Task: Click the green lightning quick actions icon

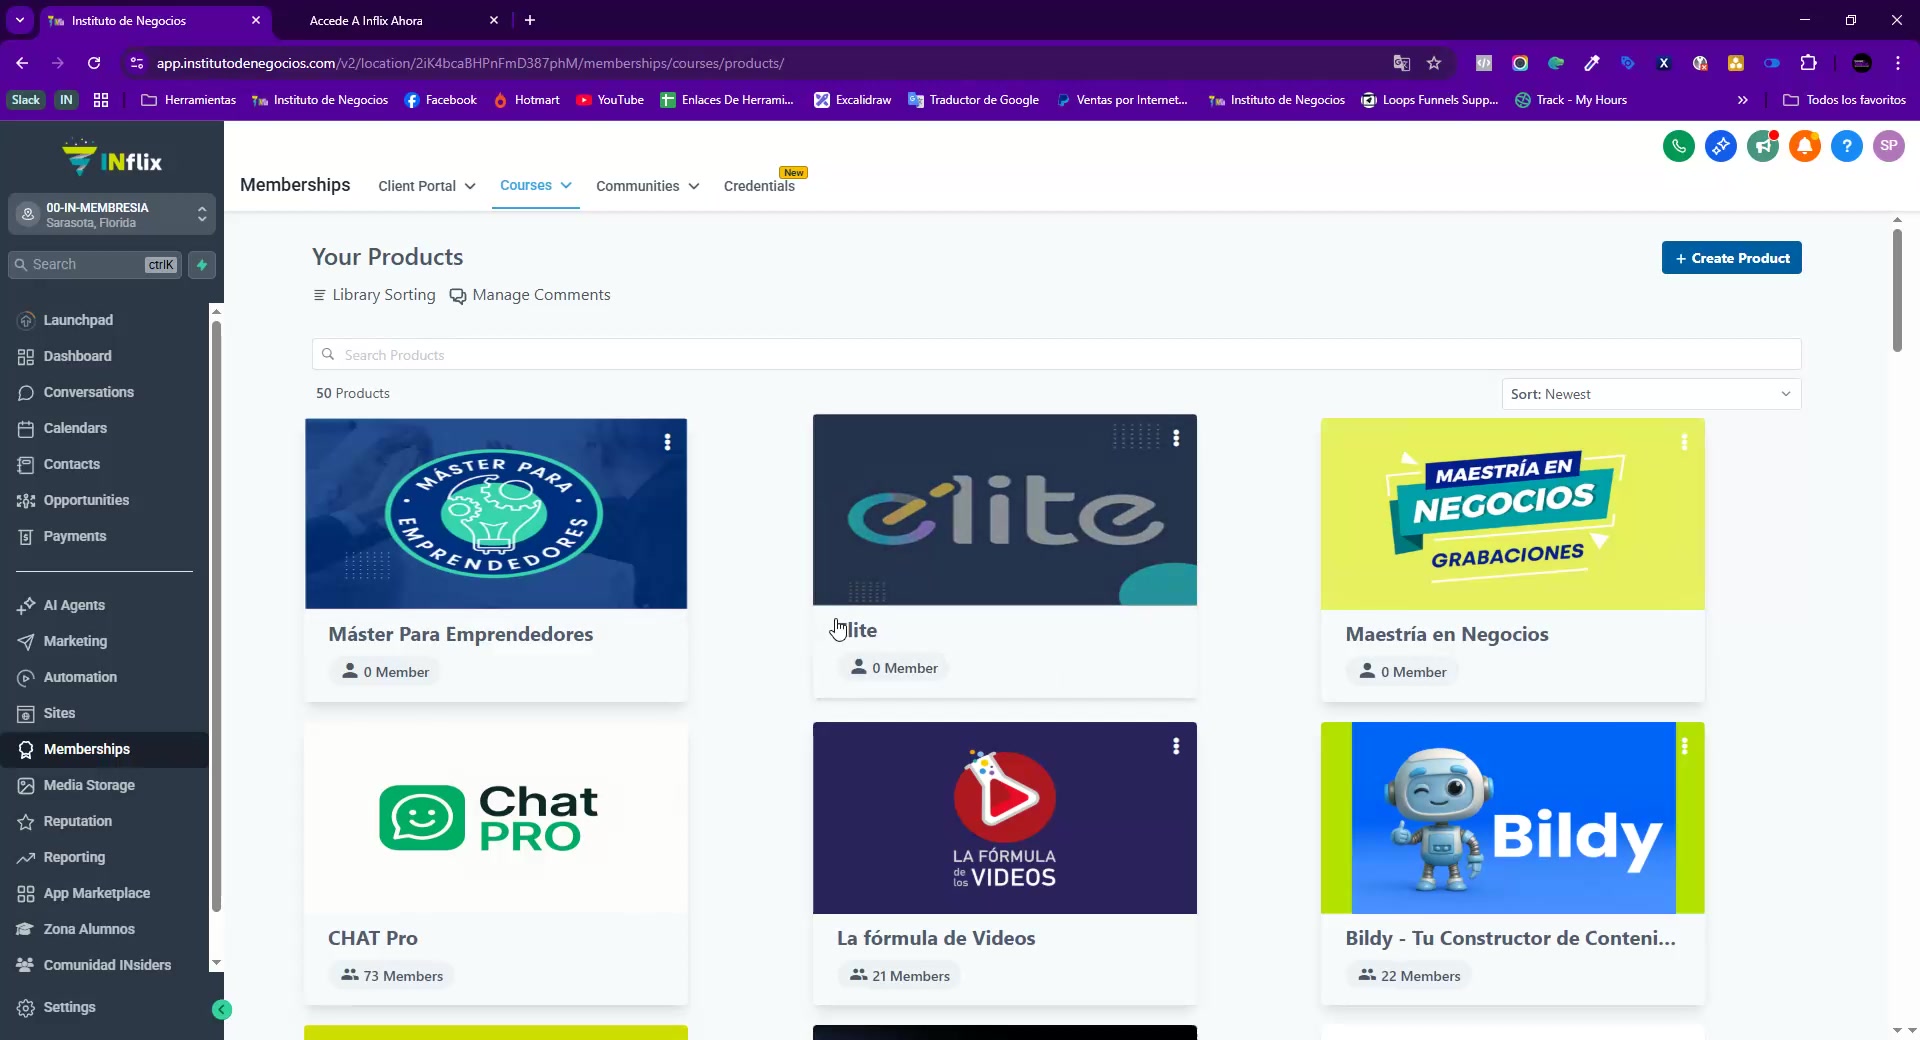Action: [x=202, y=265]
